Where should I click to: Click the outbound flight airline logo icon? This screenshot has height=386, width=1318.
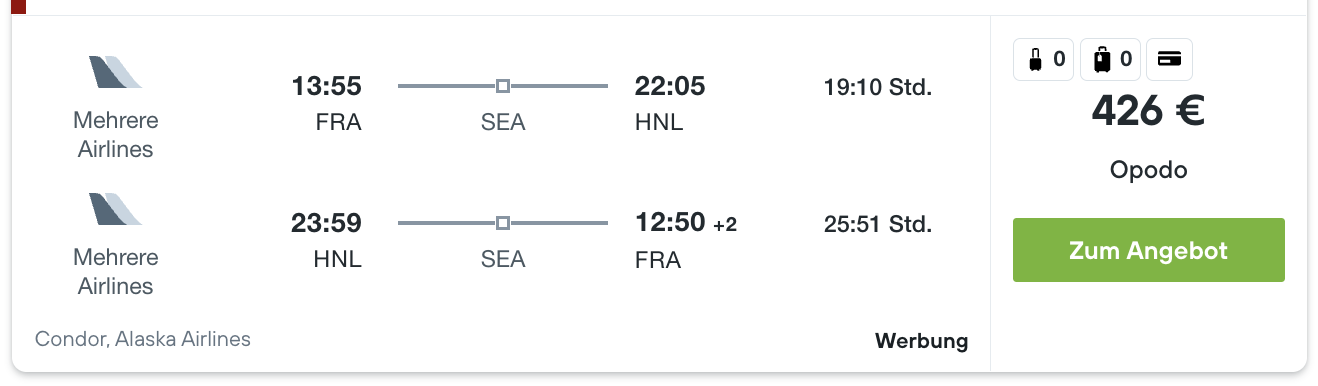116,72
